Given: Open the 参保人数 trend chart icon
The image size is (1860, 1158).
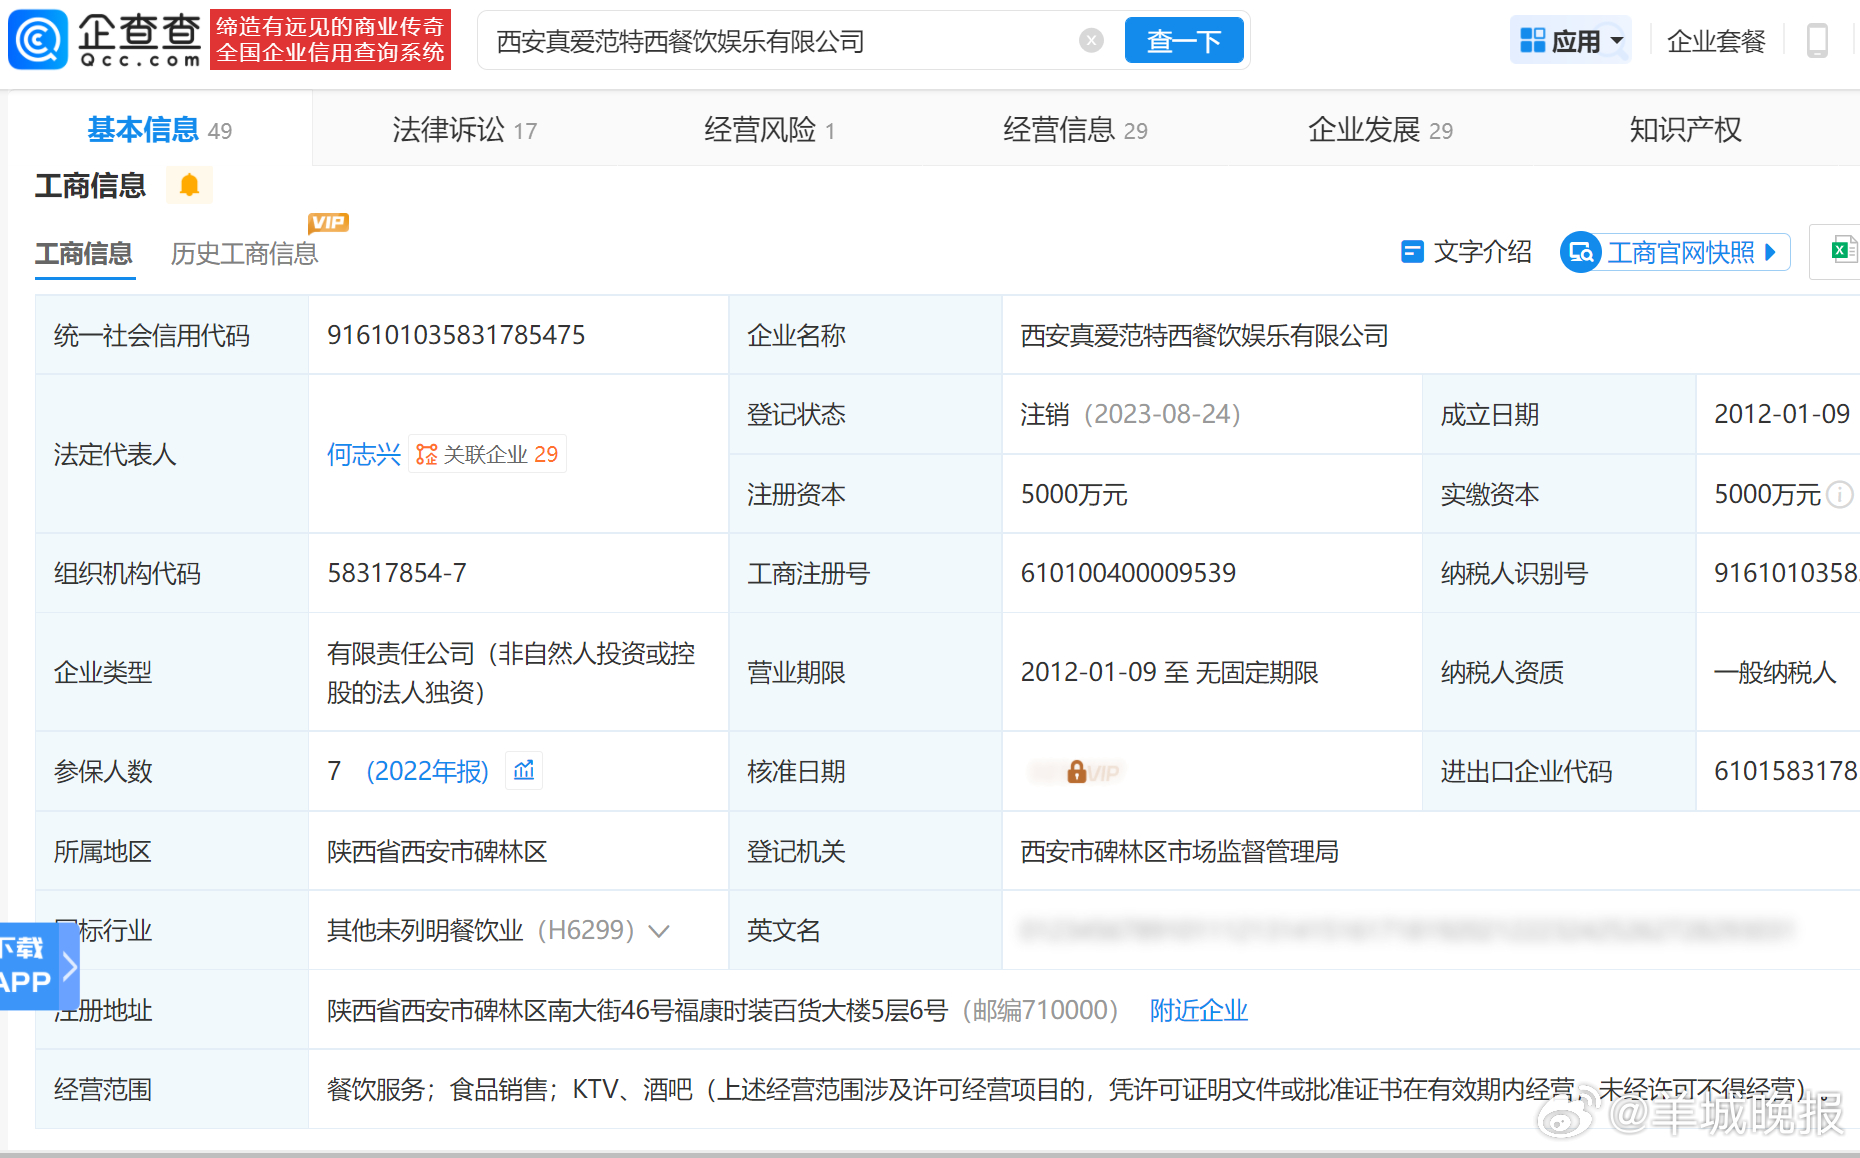Looking at the screenshot, I should click(524, 771).
